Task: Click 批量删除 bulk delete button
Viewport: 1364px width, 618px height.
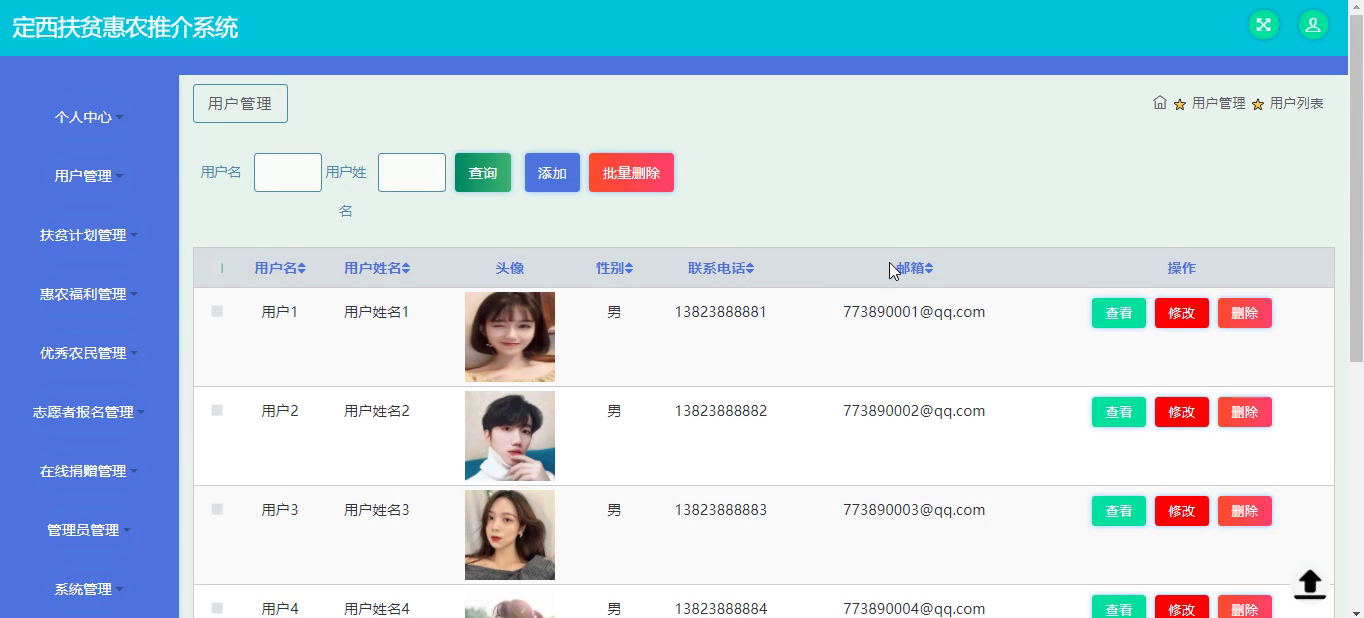Action: pos(631,173)
